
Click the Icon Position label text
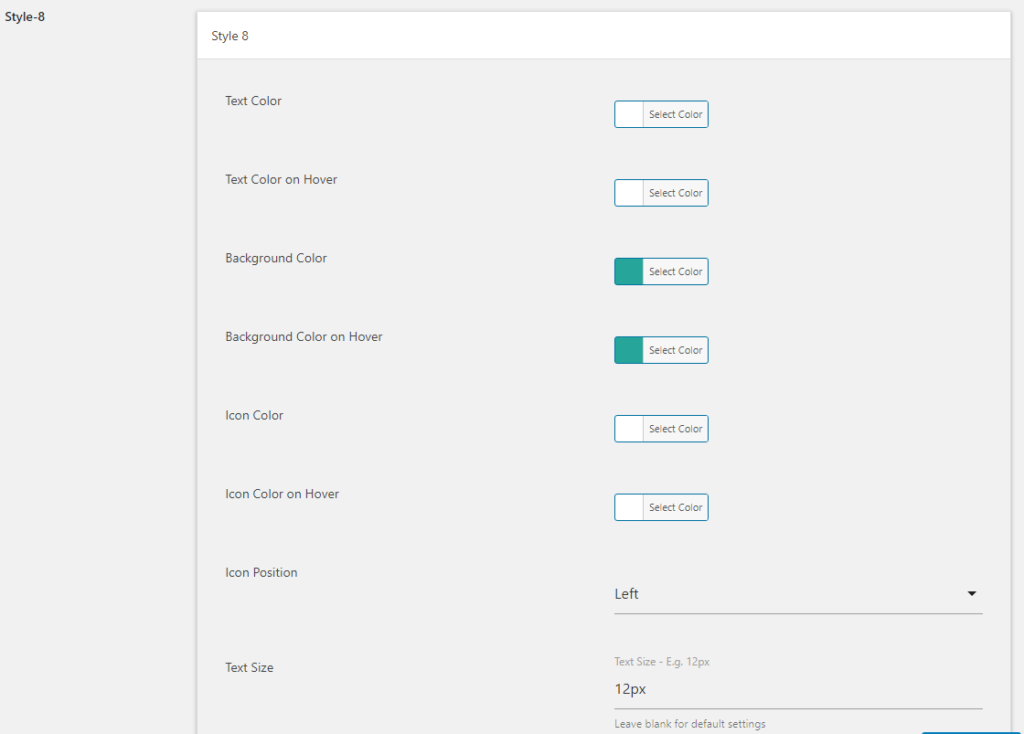pos(261,573)
